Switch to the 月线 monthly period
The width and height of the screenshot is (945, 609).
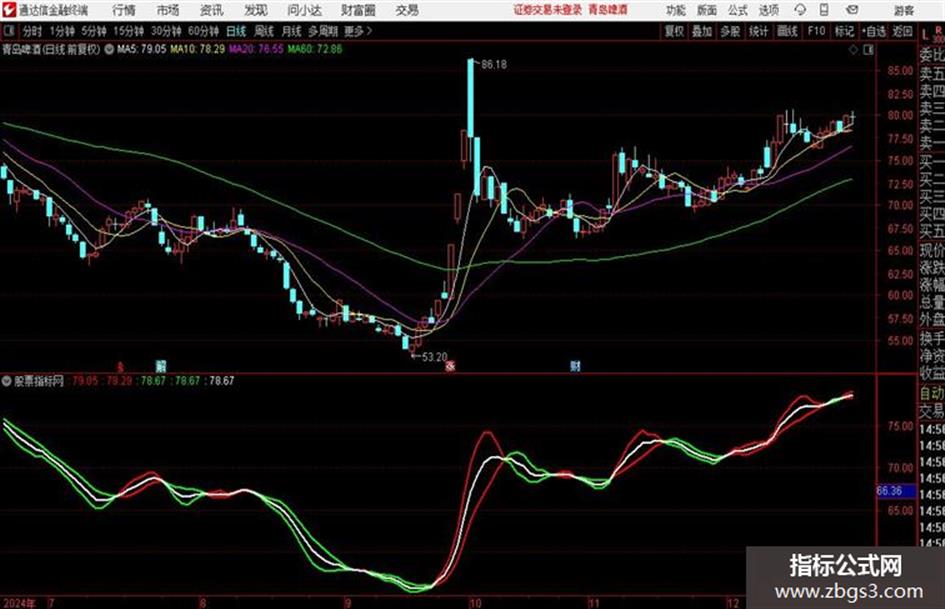(x=291, y=31)
